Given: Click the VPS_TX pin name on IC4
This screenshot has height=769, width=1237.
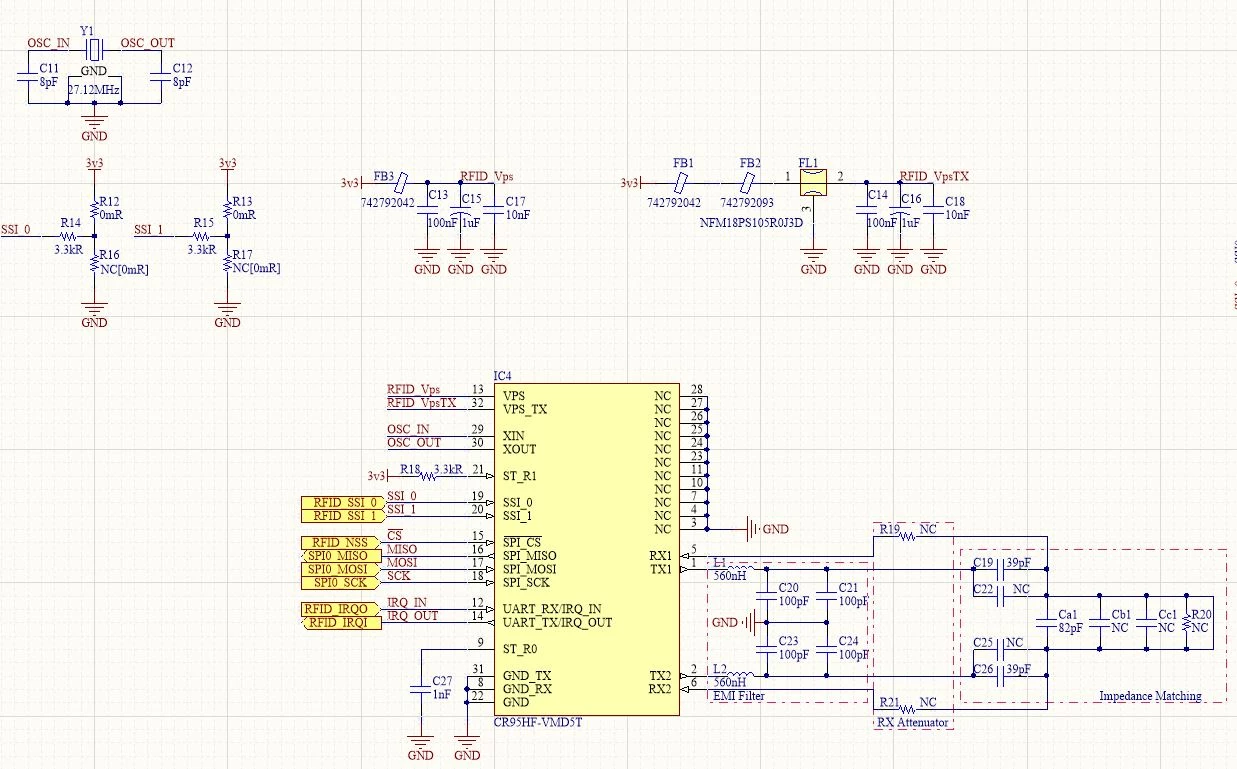Looking at the screenshot, I should (x=525, y=410).
